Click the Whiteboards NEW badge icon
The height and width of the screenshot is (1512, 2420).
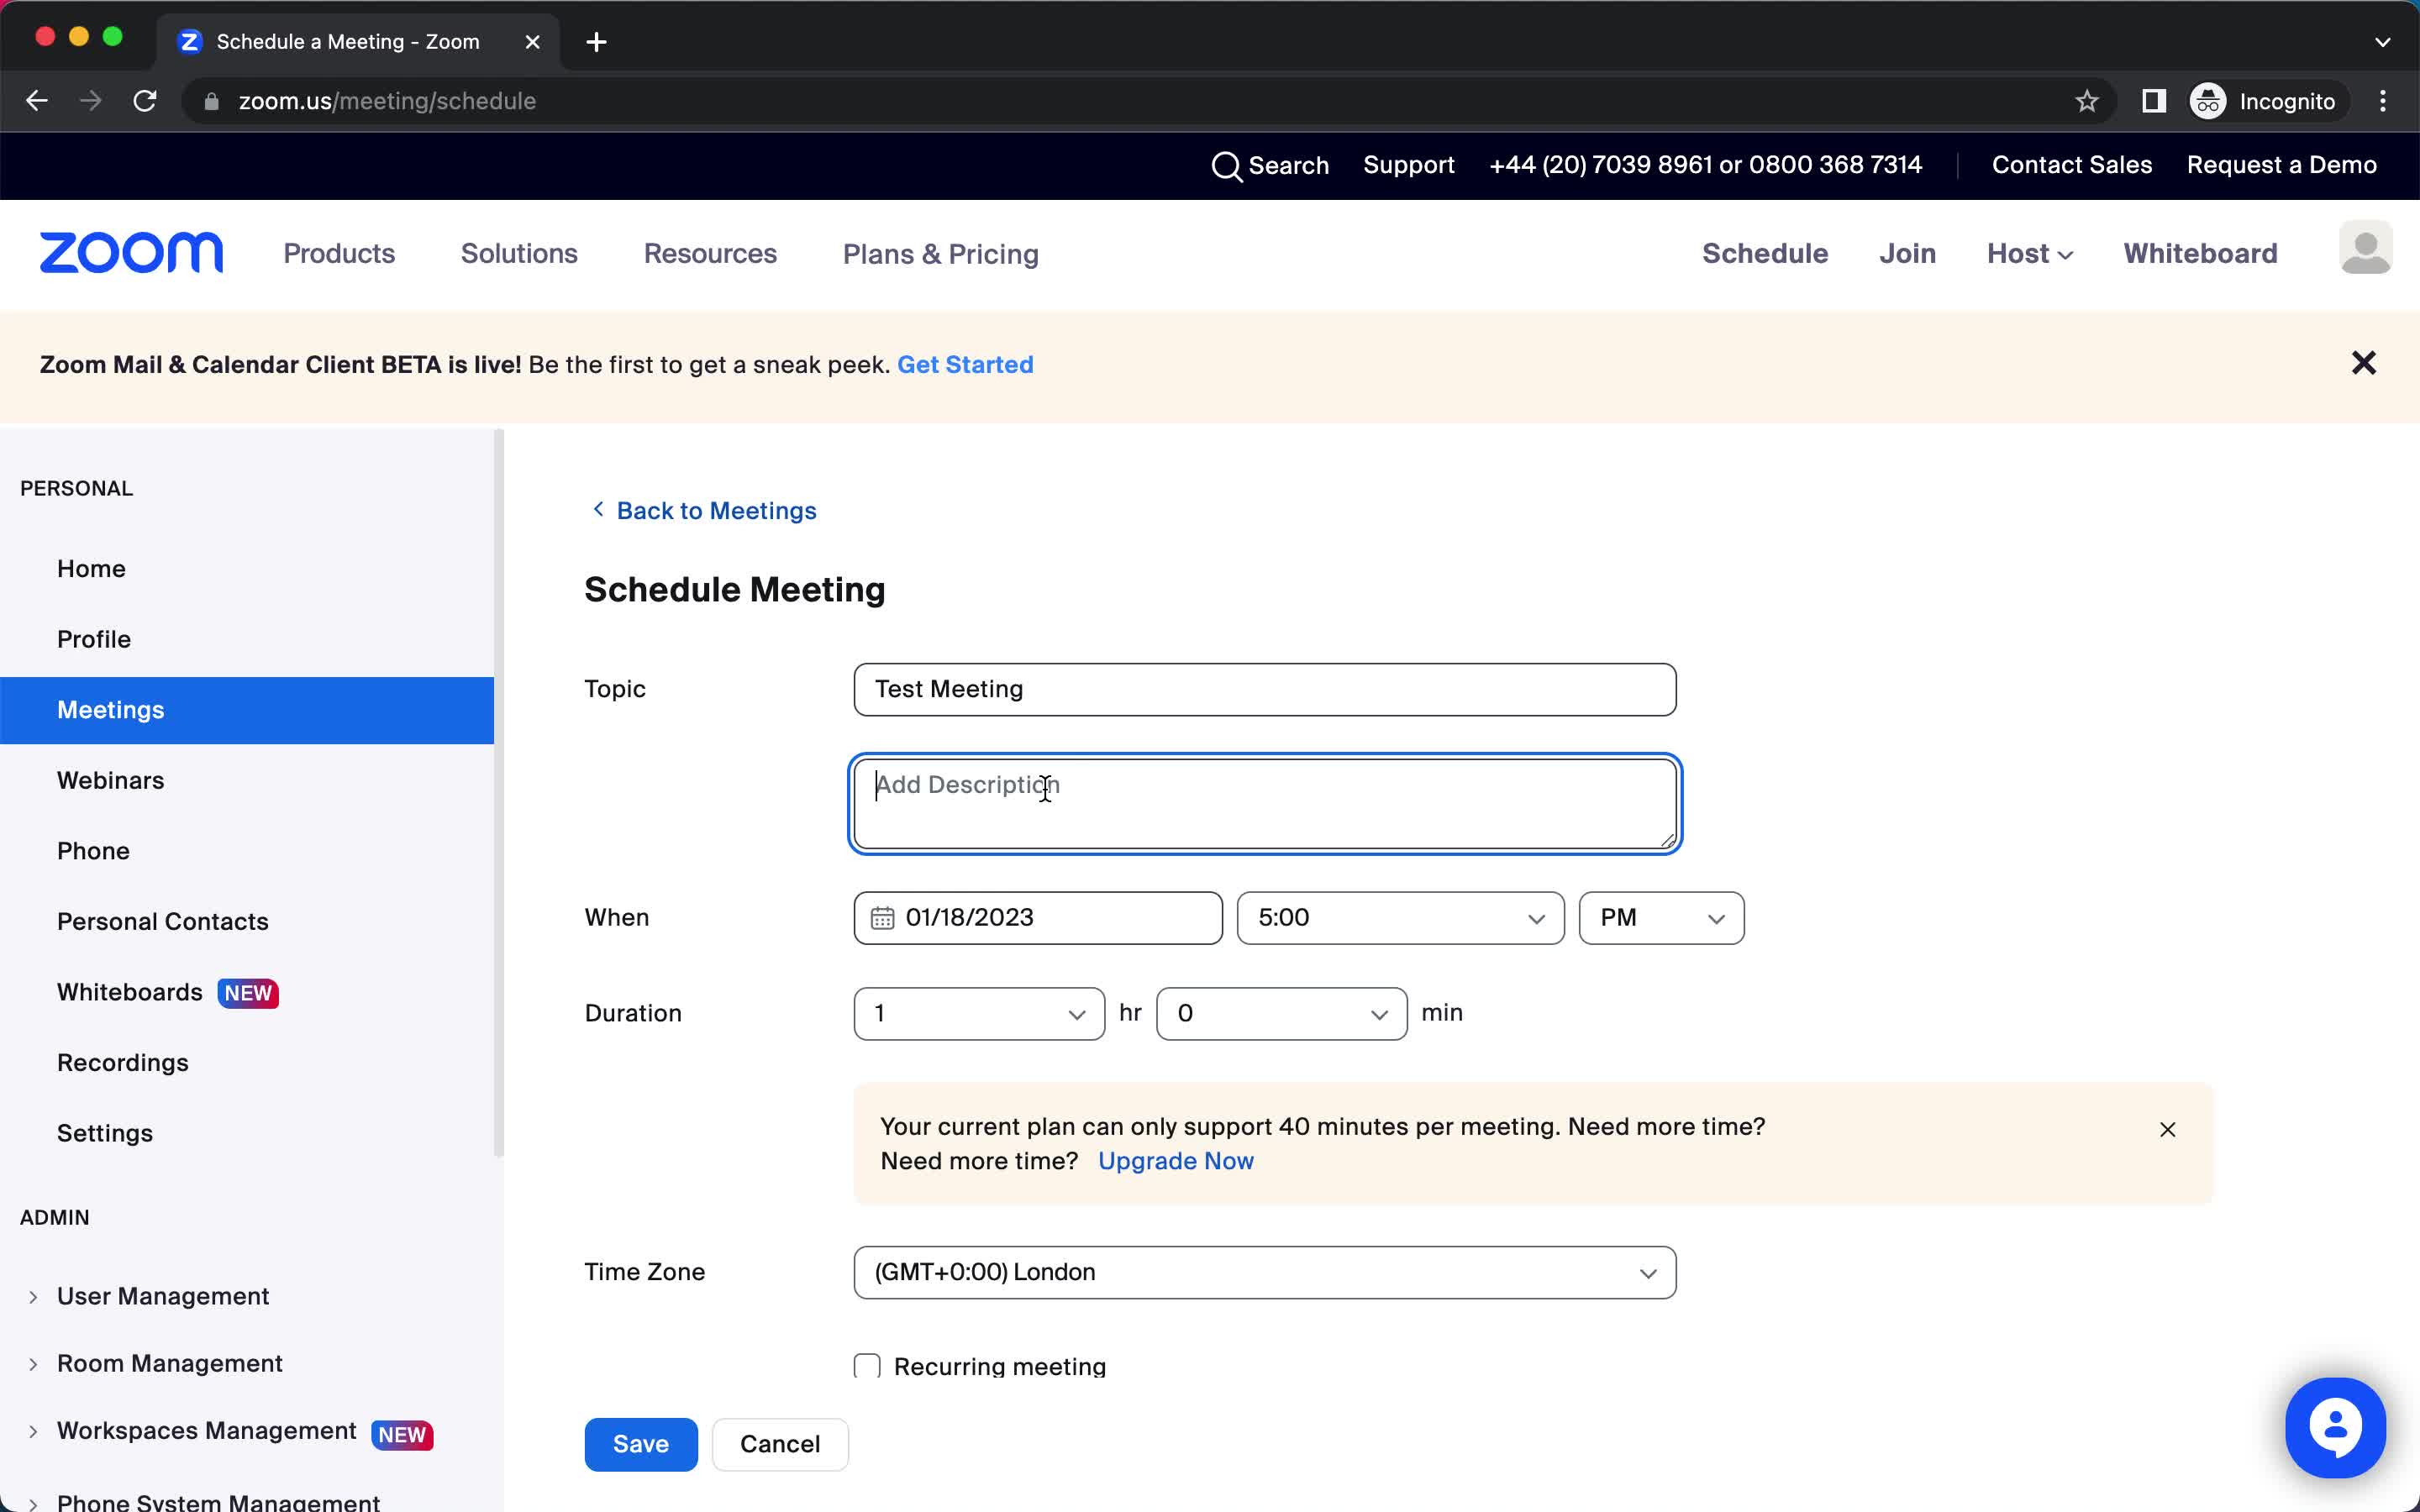click(250, 993)
